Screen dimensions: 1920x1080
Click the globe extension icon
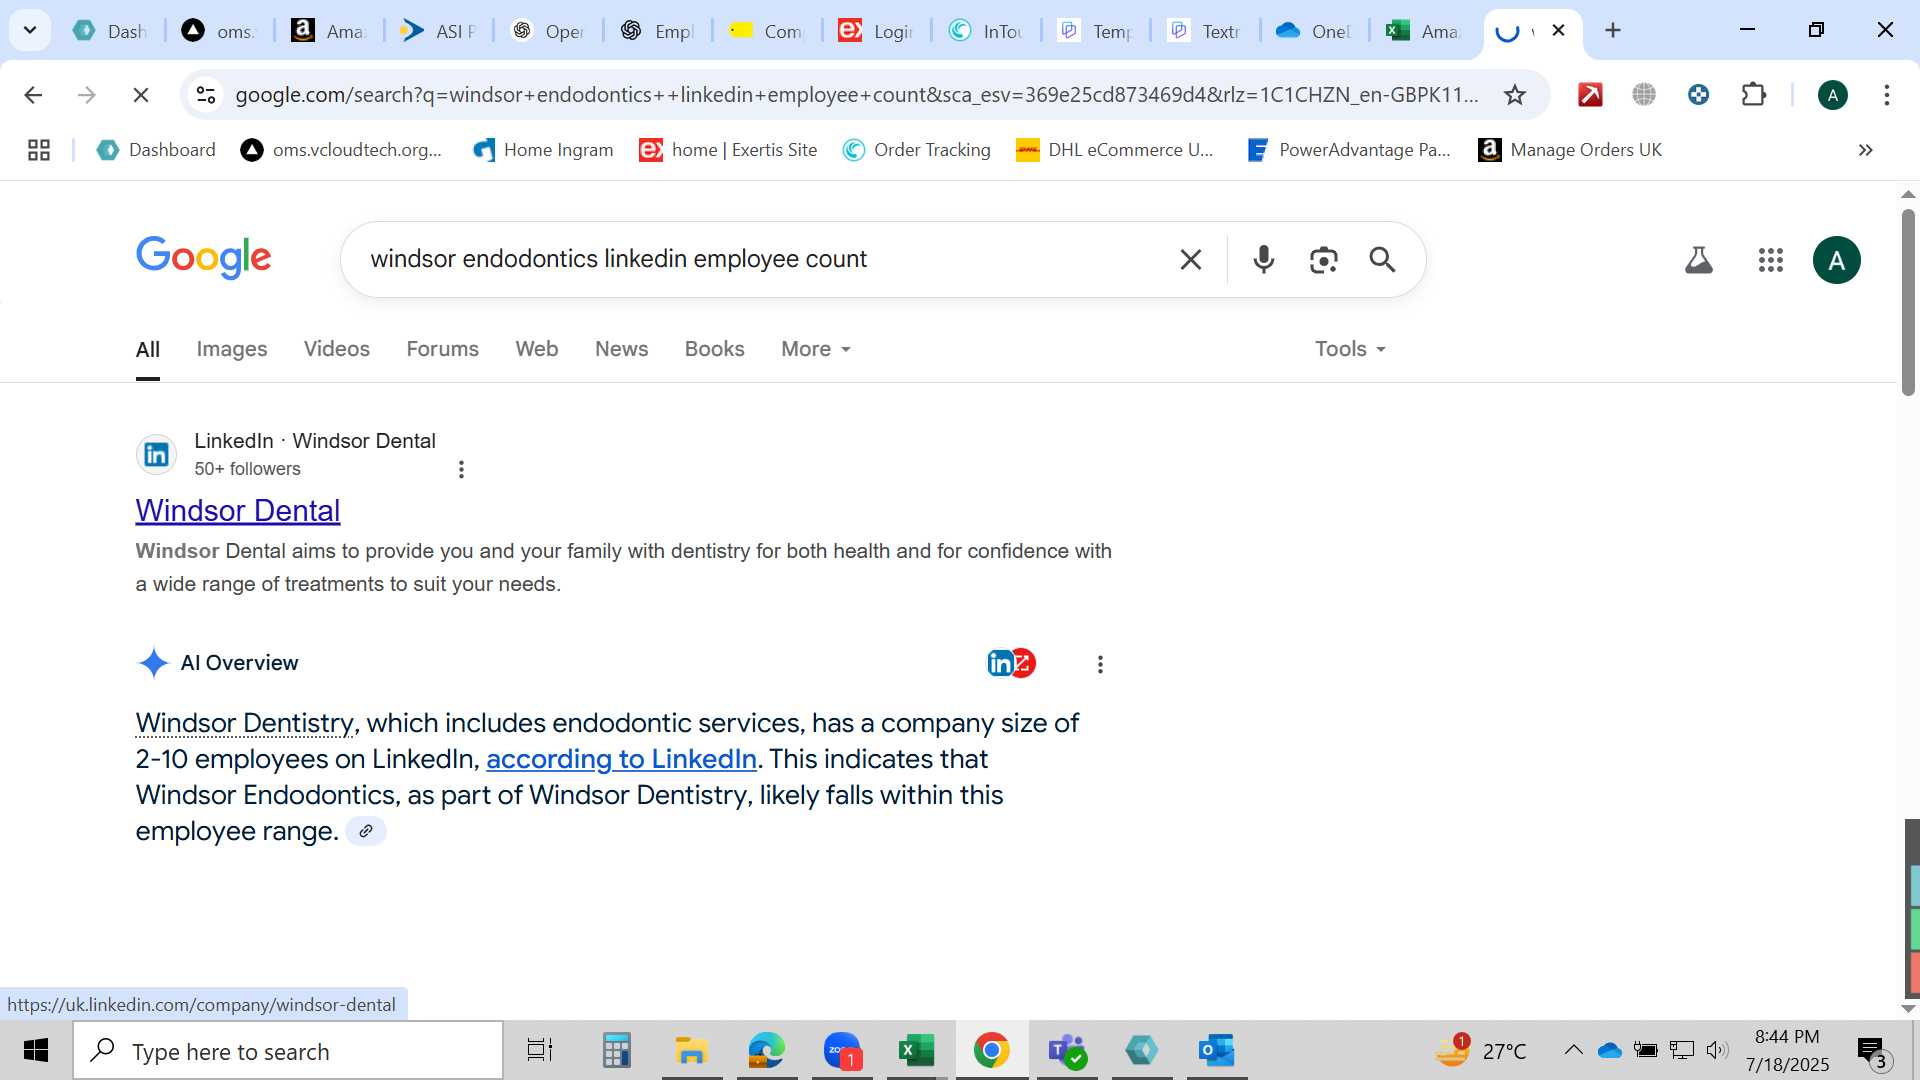click(x=1644, y=95)
